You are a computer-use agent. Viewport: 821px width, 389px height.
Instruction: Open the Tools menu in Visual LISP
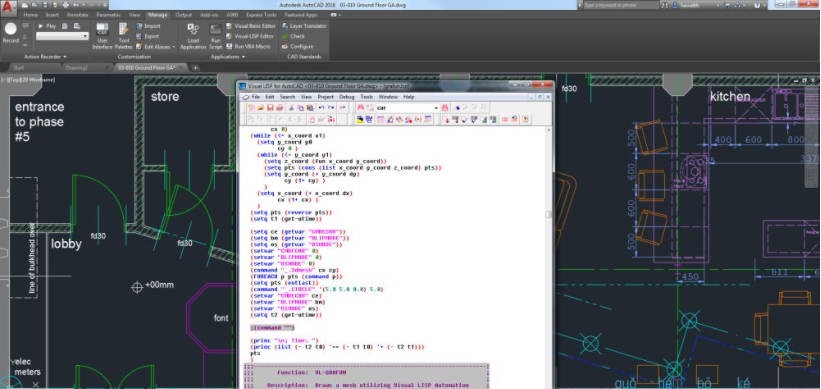367,97
